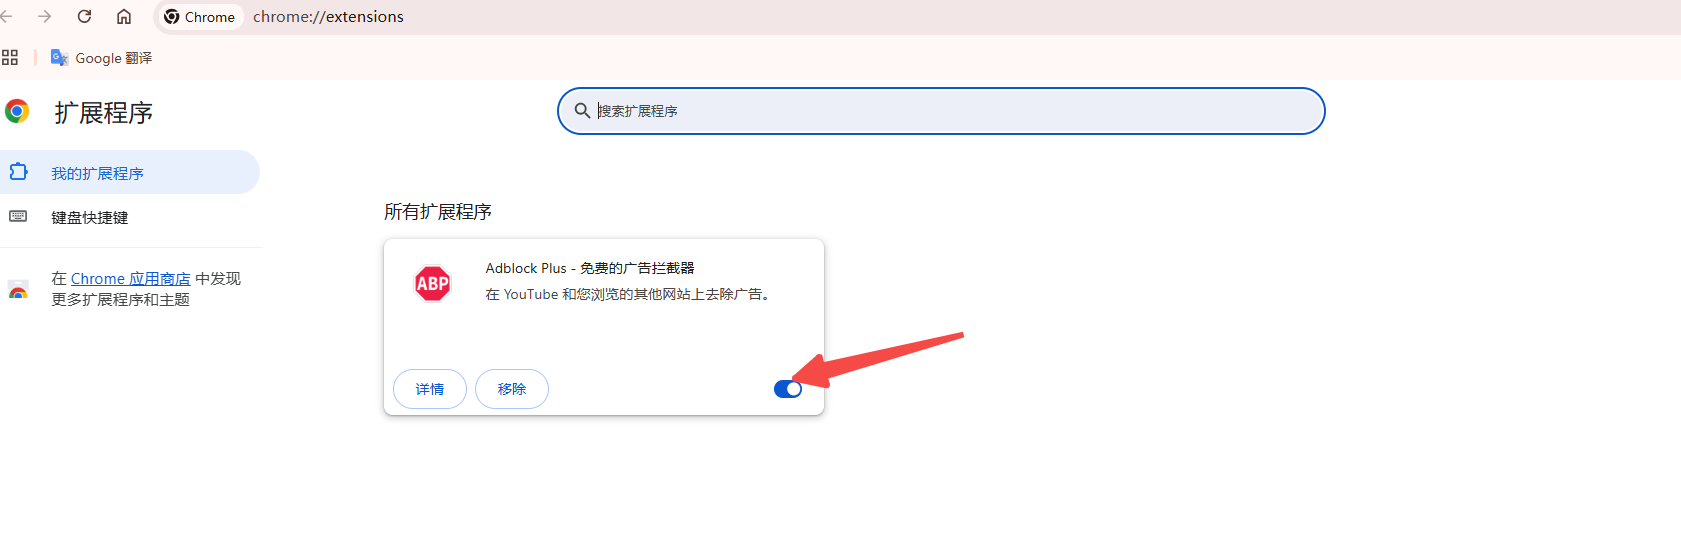Image resolution: width=1681 pixels, height=559 pixels.
Task: Click the keyboard icon beside 键盘快捷键
Action: pos(18,216)
